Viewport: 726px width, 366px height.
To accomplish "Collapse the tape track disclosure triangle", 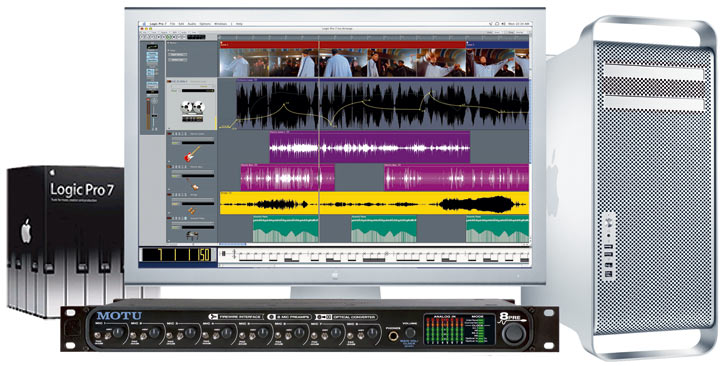I will [x=169, y=128].
